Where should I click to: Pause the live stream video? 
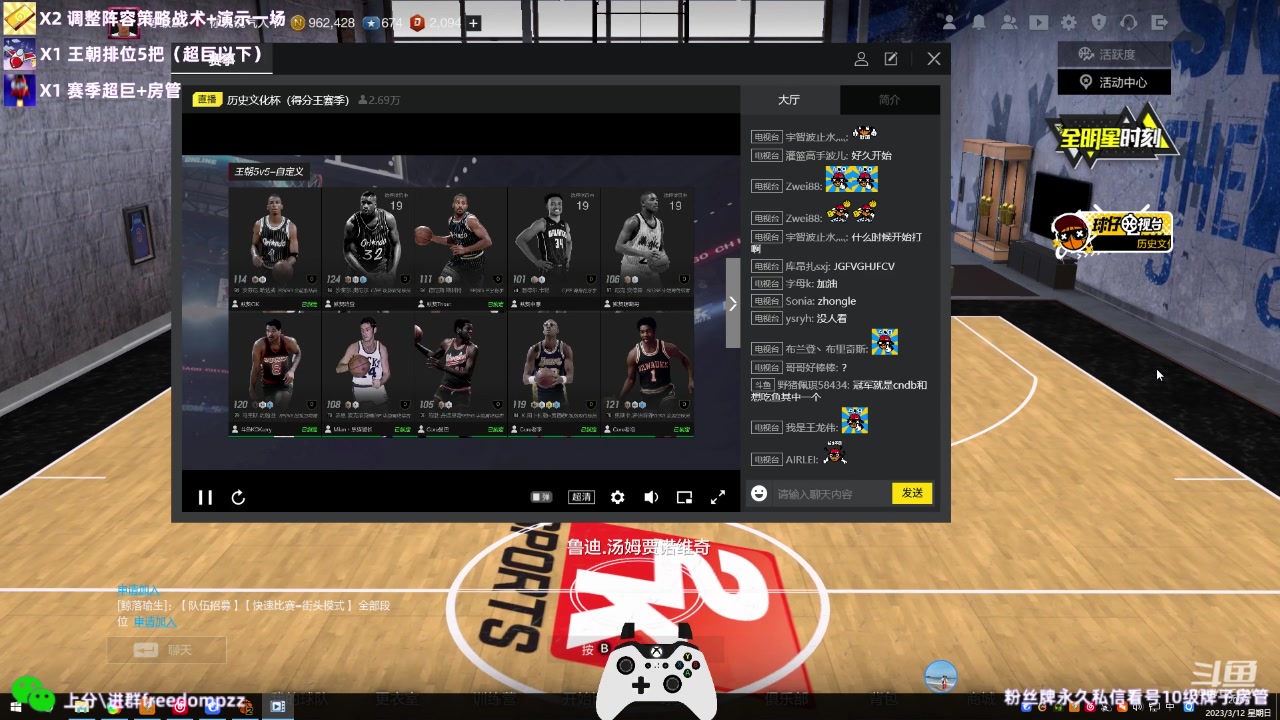(x=205, y=497)
